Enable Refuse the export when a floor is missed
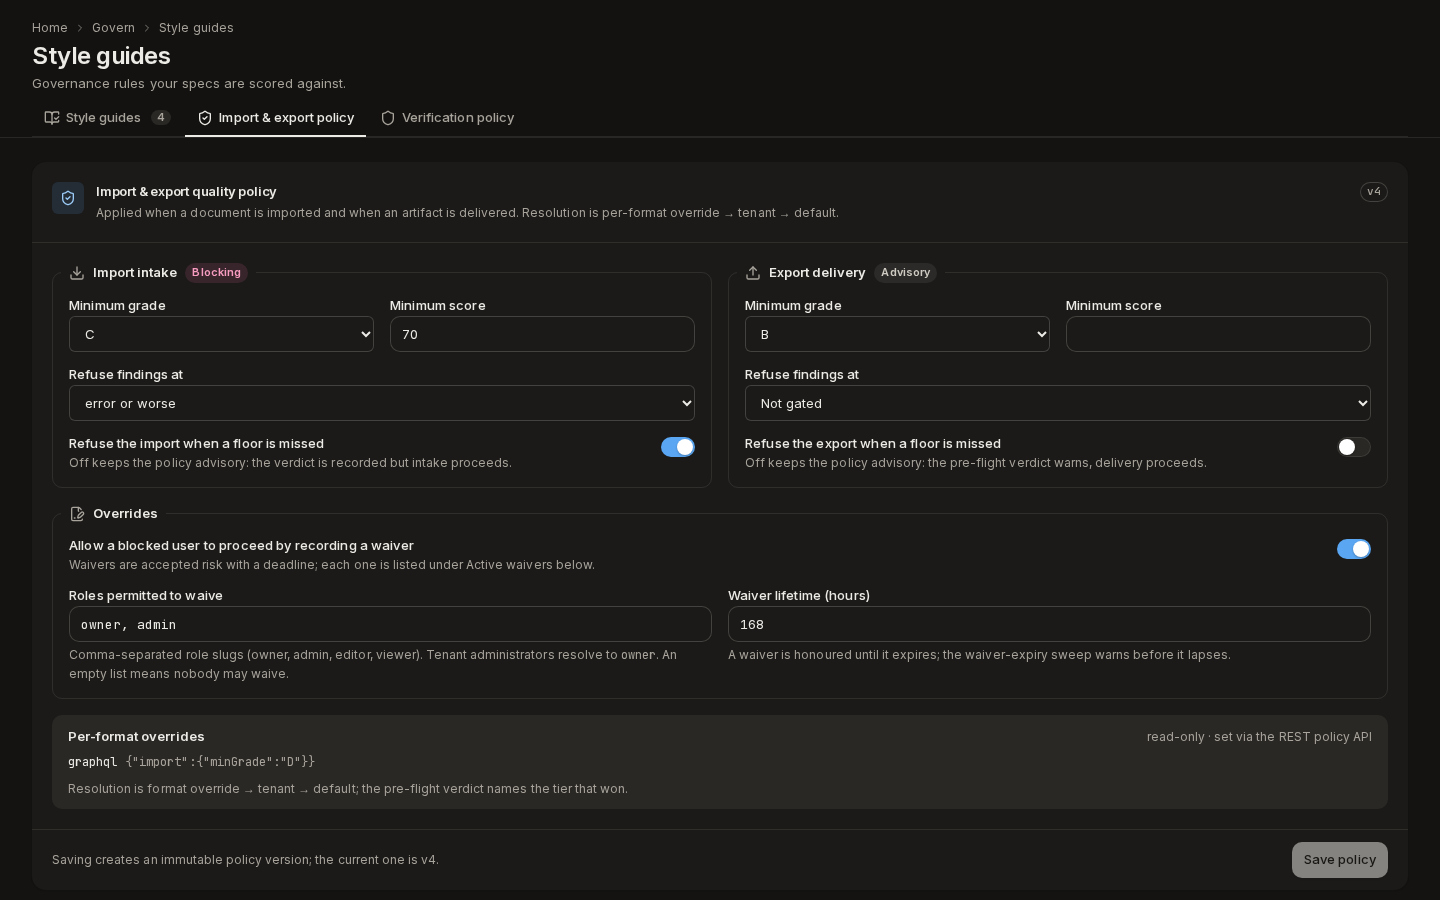Viewport: 1440px width, 900px height. point(1354,447)
